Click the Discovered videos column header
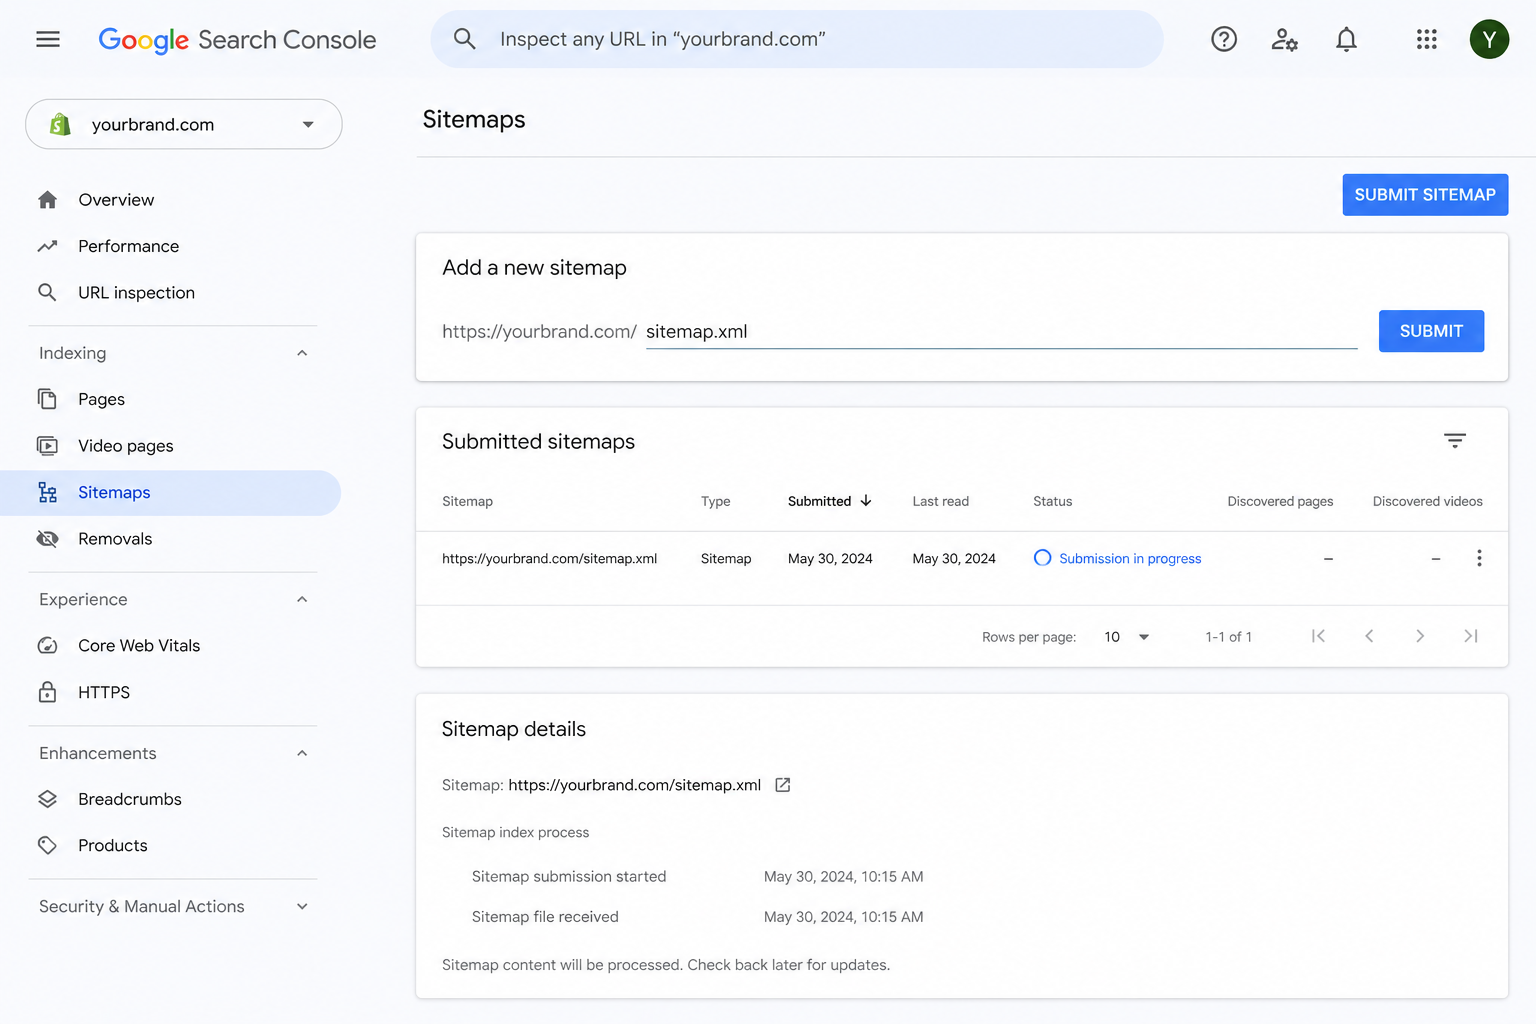Image resolution: width=1536 pixels, height=1024 pixels. pos(1427,501)
